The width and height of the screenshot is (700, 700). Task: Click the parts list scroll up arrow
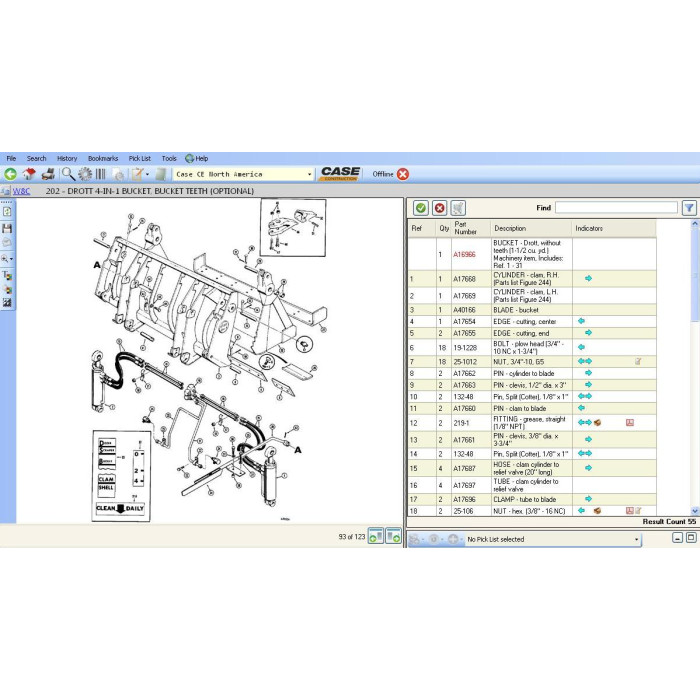point(695,223)
